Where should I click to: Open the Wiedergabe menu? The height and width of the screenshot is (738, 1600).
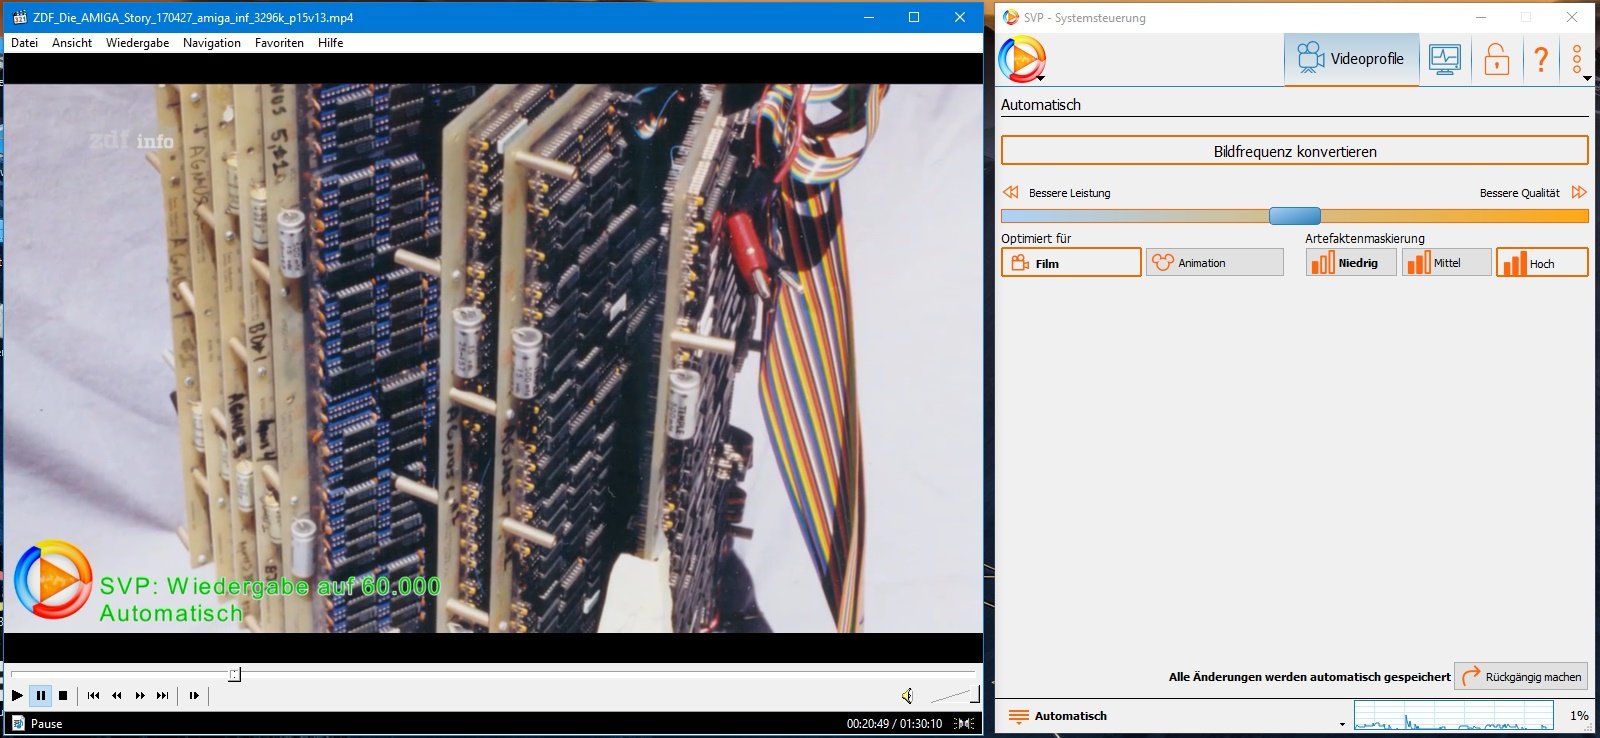137,43
